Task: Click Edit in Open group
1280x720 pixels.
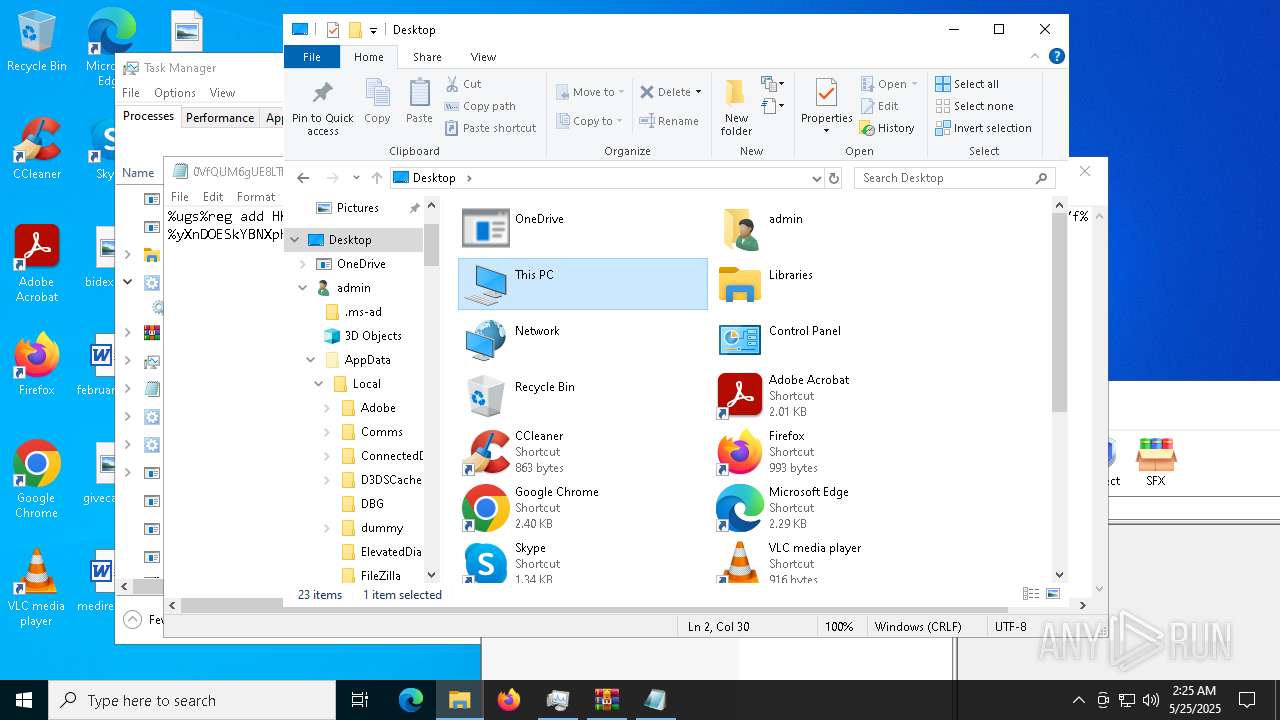Action: click(x=879, y=106)
